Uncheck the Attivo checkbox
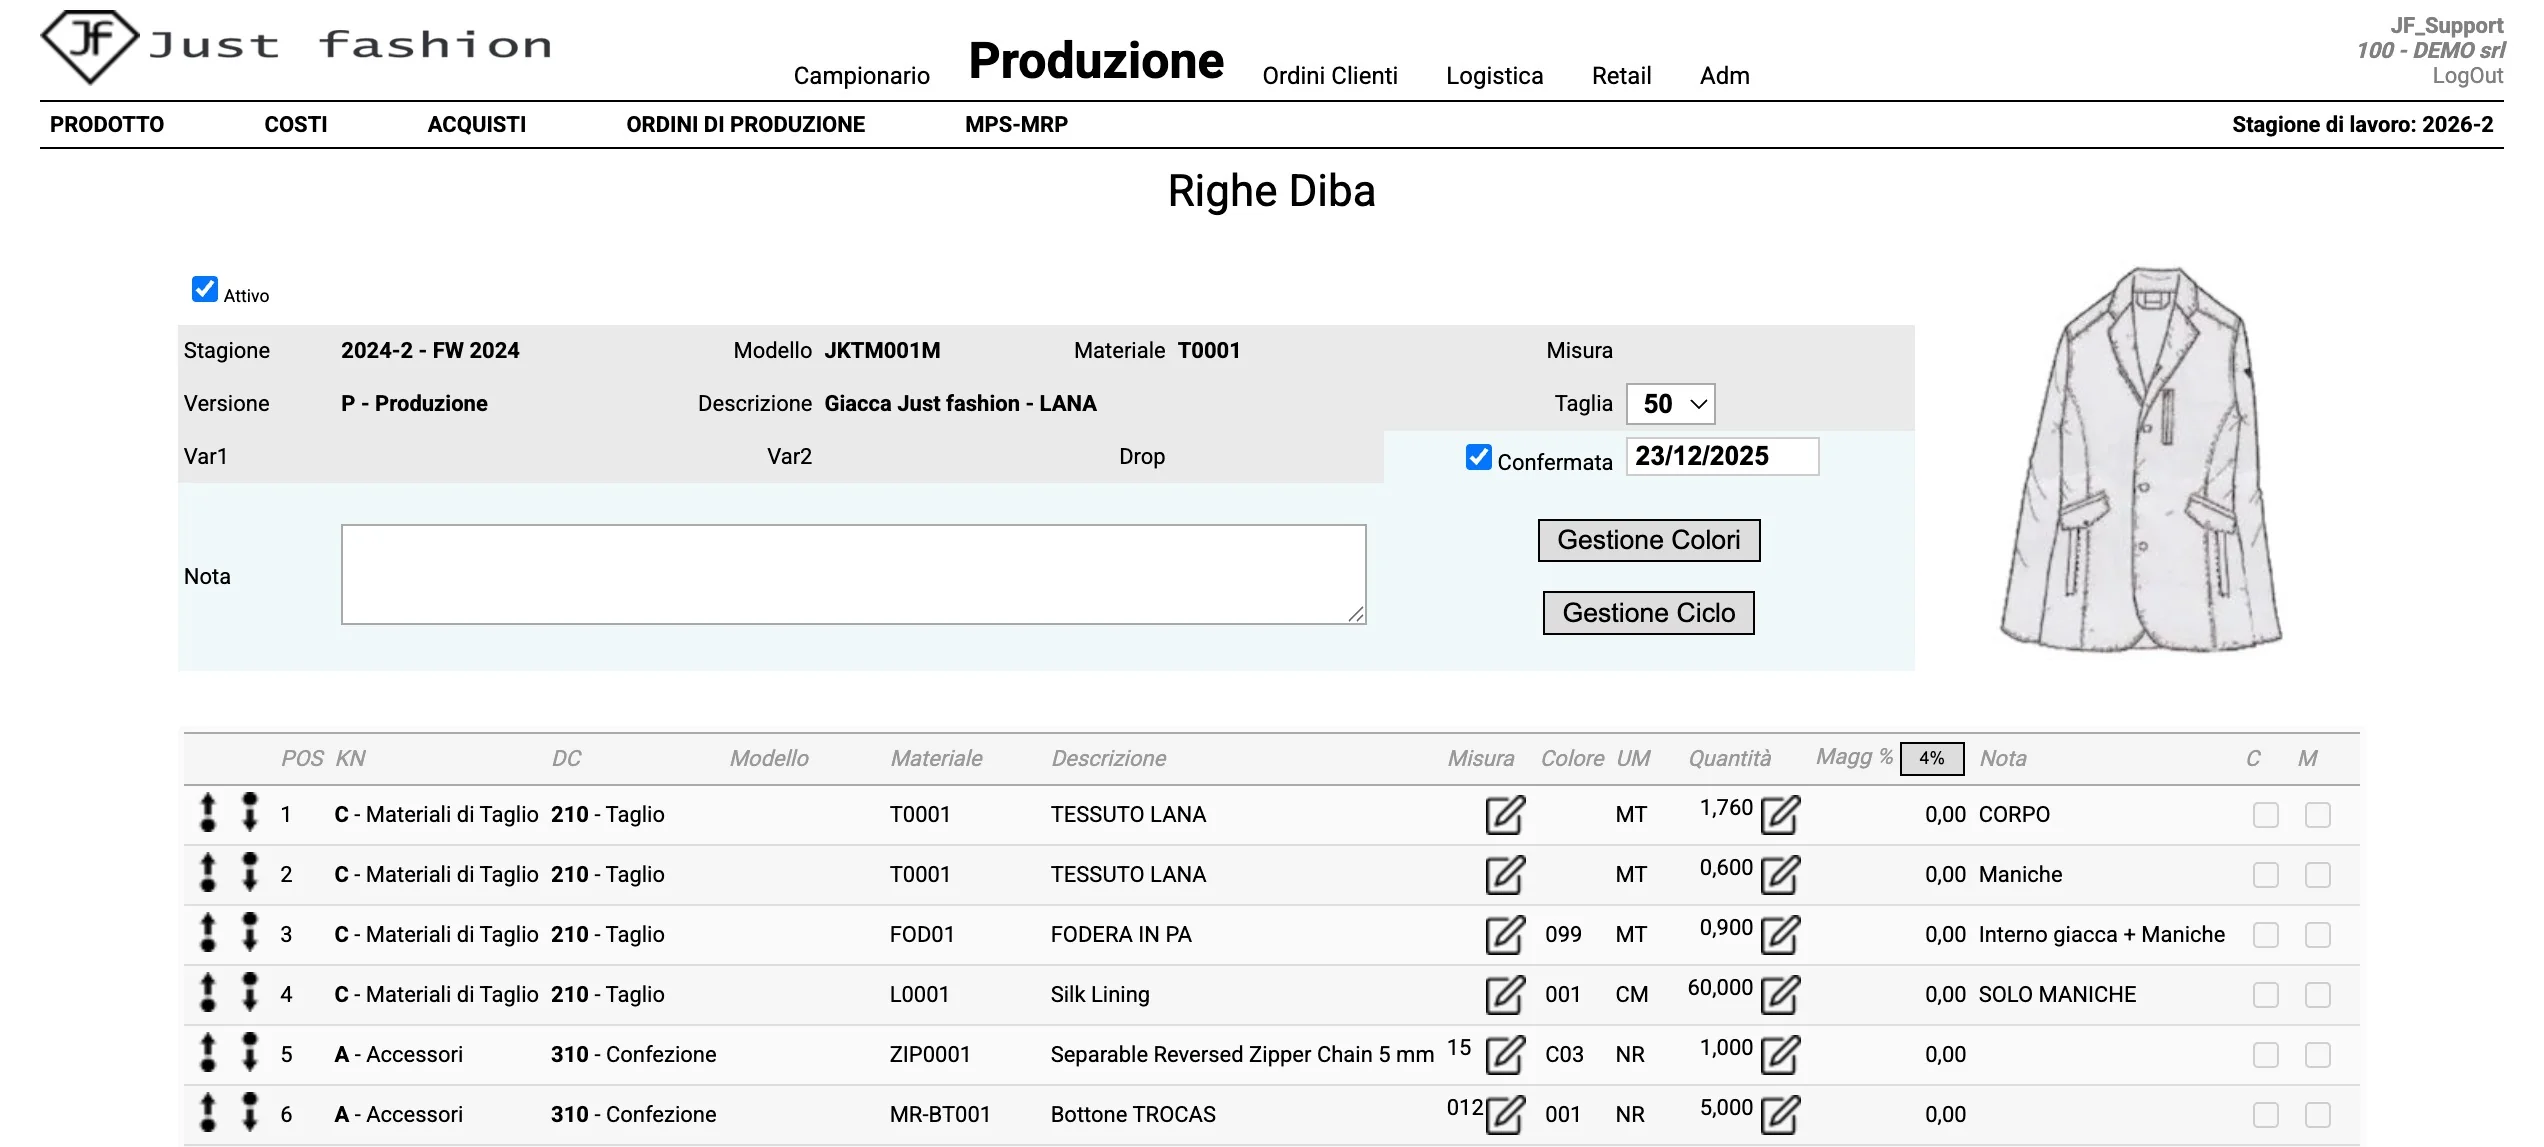Image resolution: width=2544 pixels, height=1147 pixels. click(205, 289)
